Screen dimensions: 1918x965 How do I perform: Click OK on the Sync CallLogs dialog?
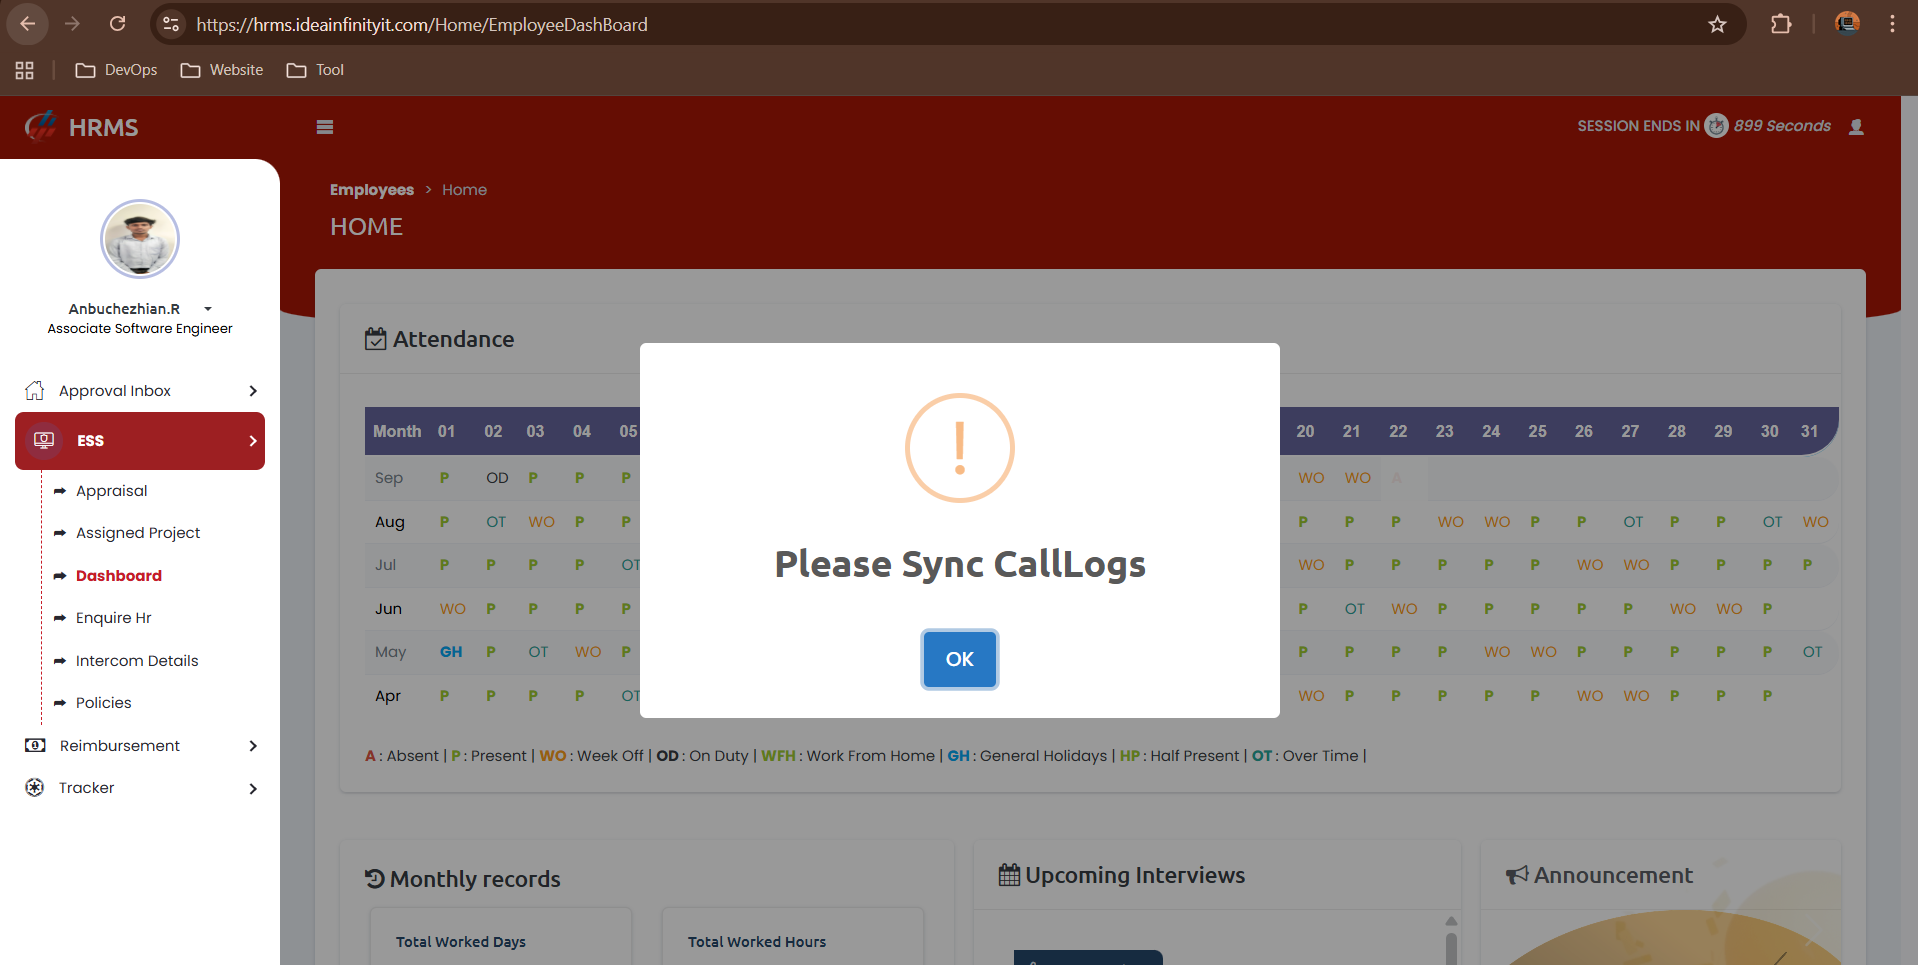pyautogui.click(x=959, y=659)
